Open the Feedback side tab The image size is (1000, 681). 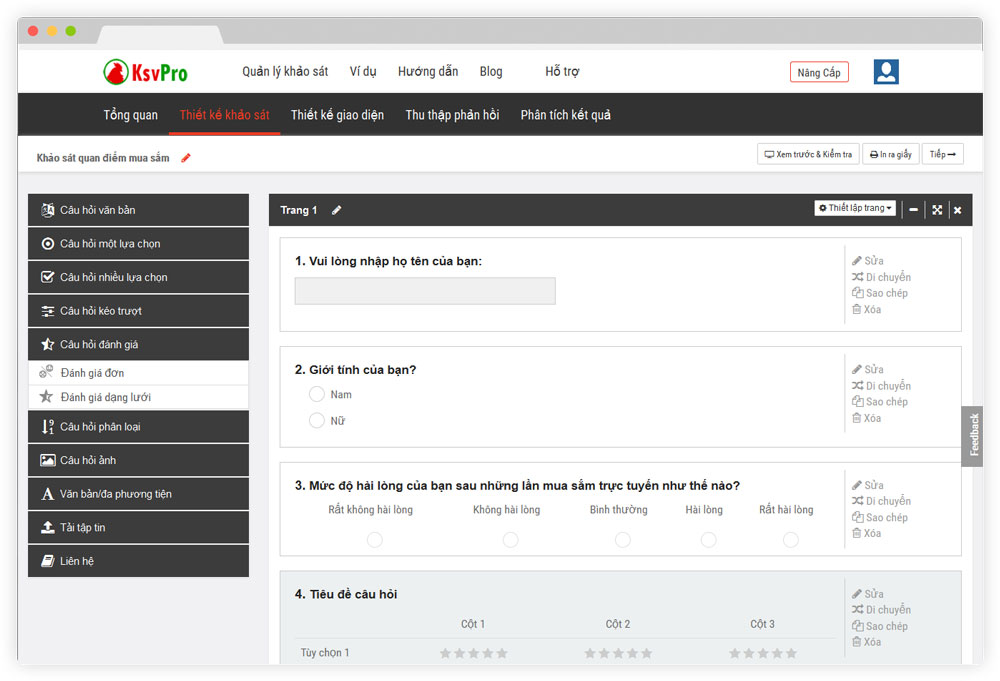click(x=973, y=436)
